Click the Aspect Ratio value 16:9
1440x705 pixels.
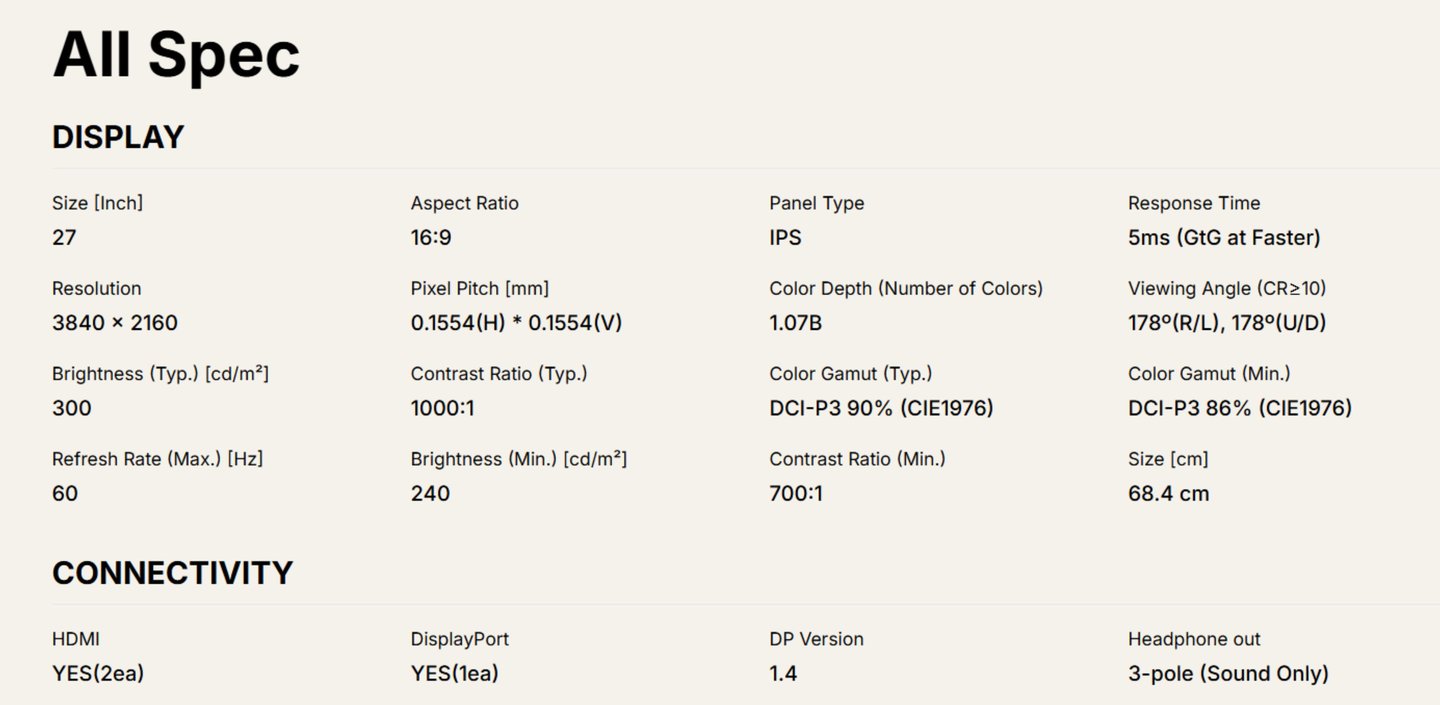(x=431, y=238)
